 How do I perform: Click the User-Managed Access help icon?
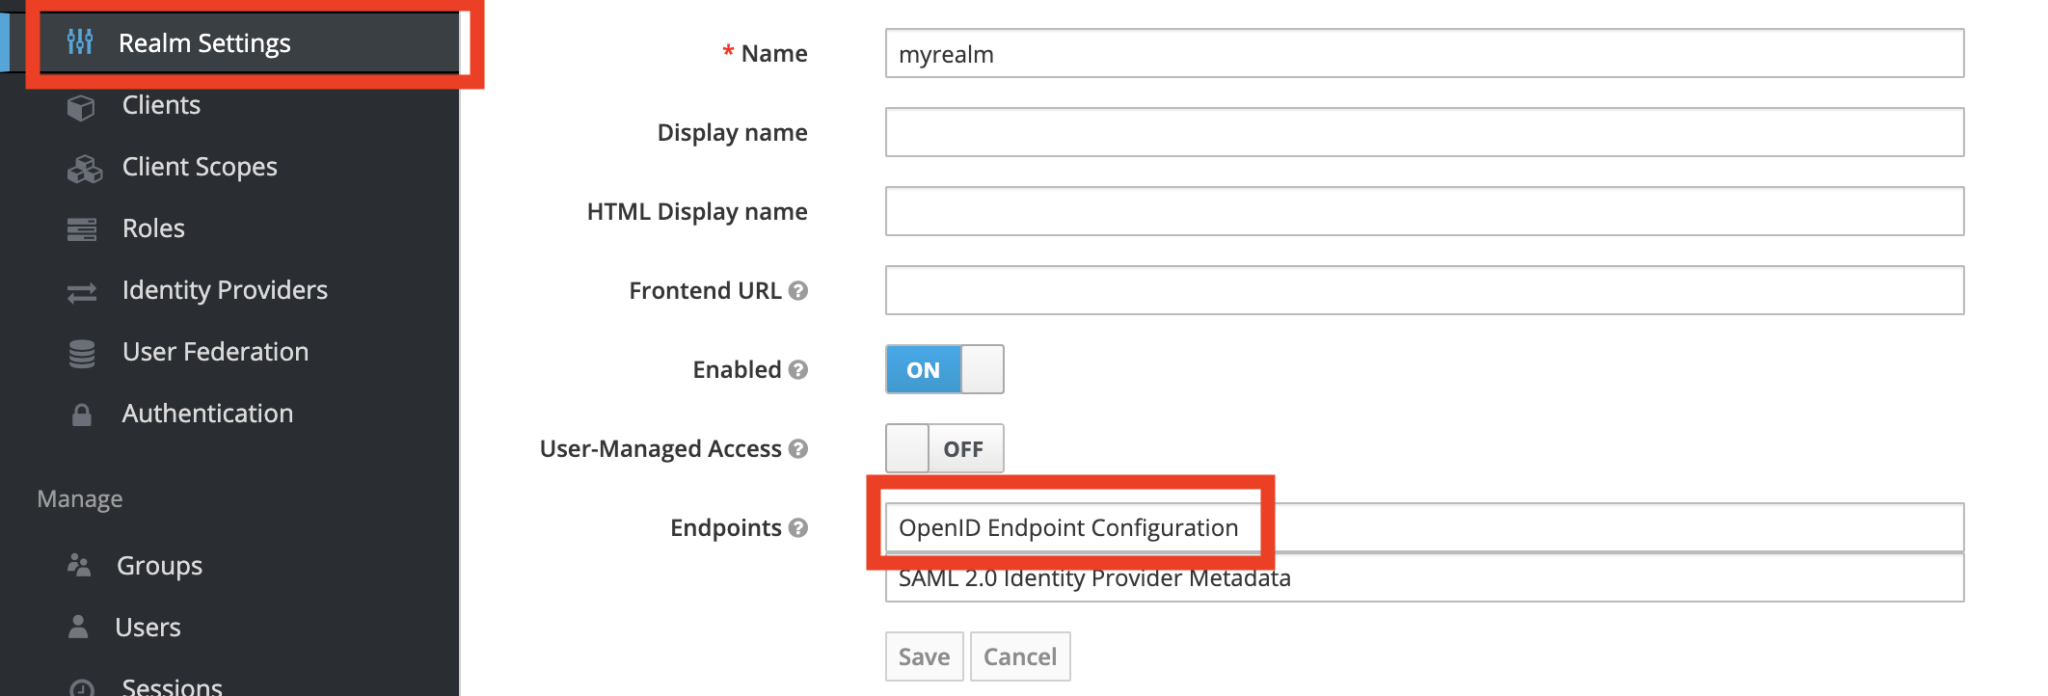click(798, 449)
